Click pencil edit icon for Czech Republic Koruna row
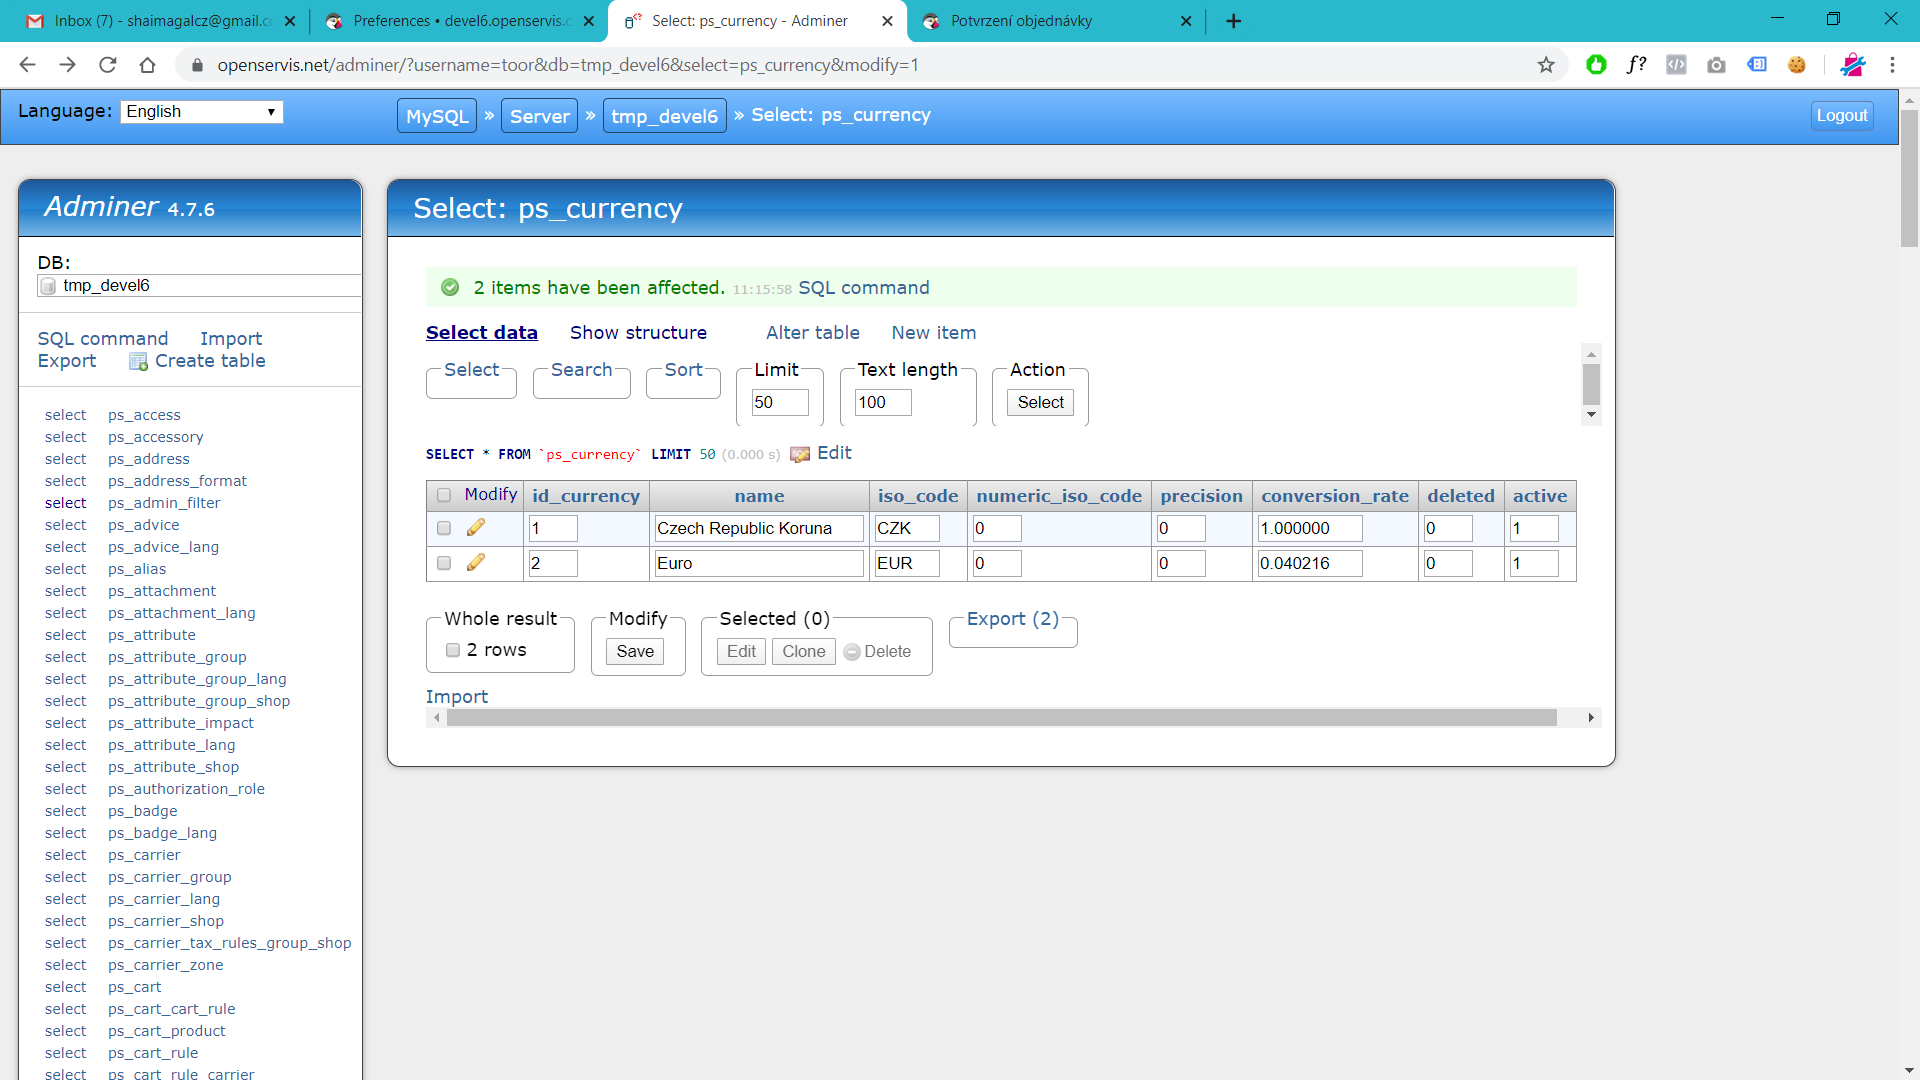Image resolution: width=1920 pixels, height=1080 pixels. coord(476,527)
